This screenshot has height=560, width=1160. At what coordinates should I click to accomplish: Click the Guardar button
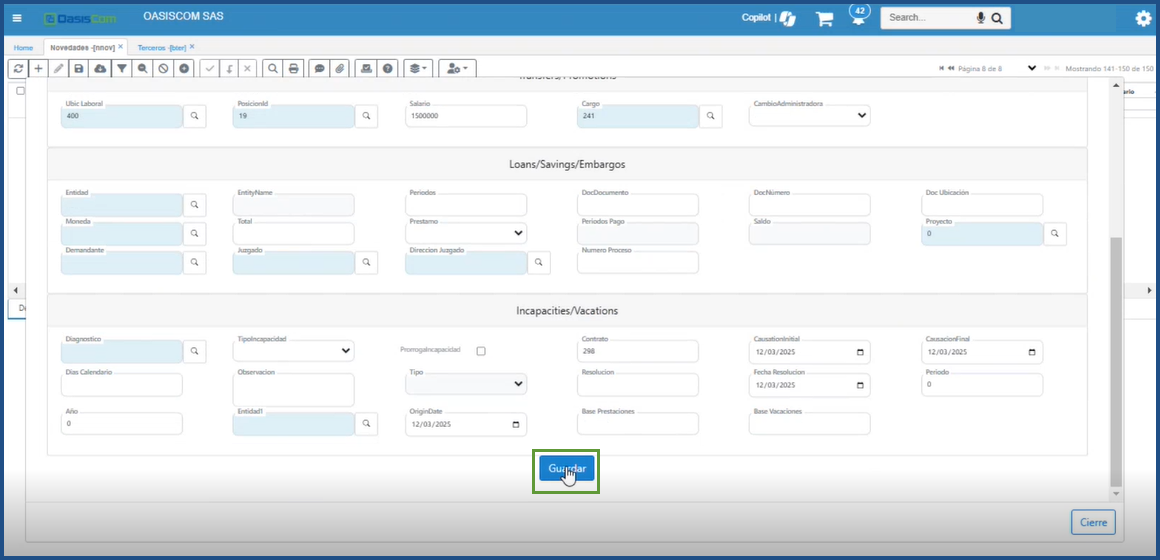567,469
